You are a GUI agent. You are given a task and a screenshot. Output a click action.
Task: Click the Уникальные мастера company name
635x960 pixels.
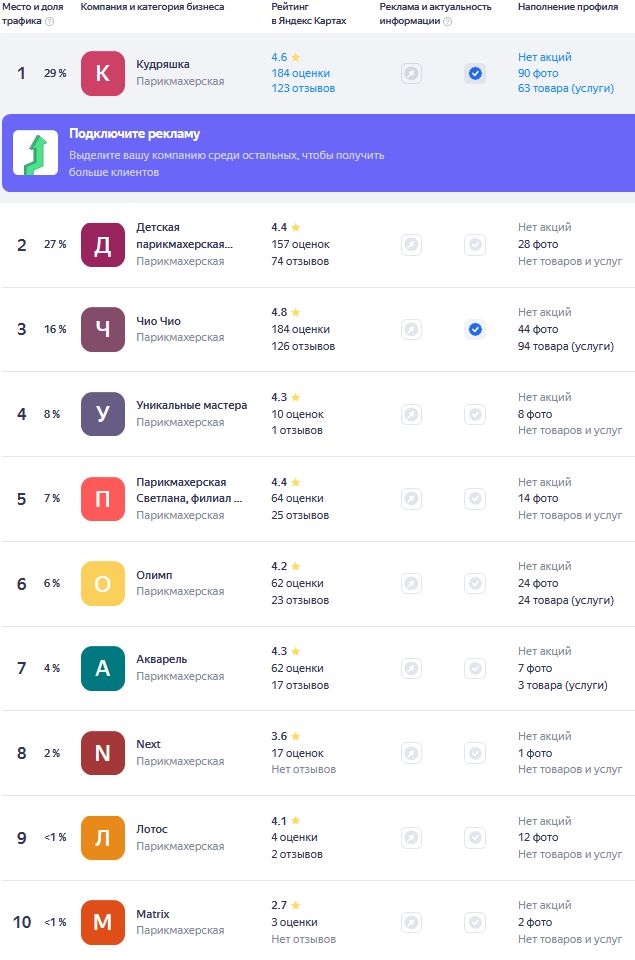pos(192,405)
